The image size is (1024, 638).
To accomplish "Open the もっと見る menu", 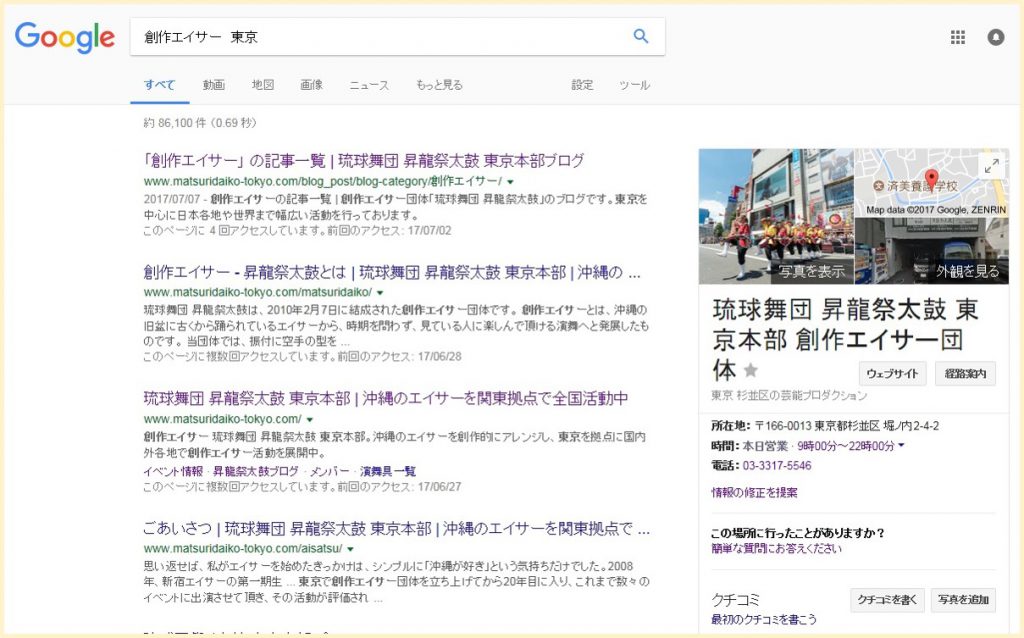I will (439, 85).
